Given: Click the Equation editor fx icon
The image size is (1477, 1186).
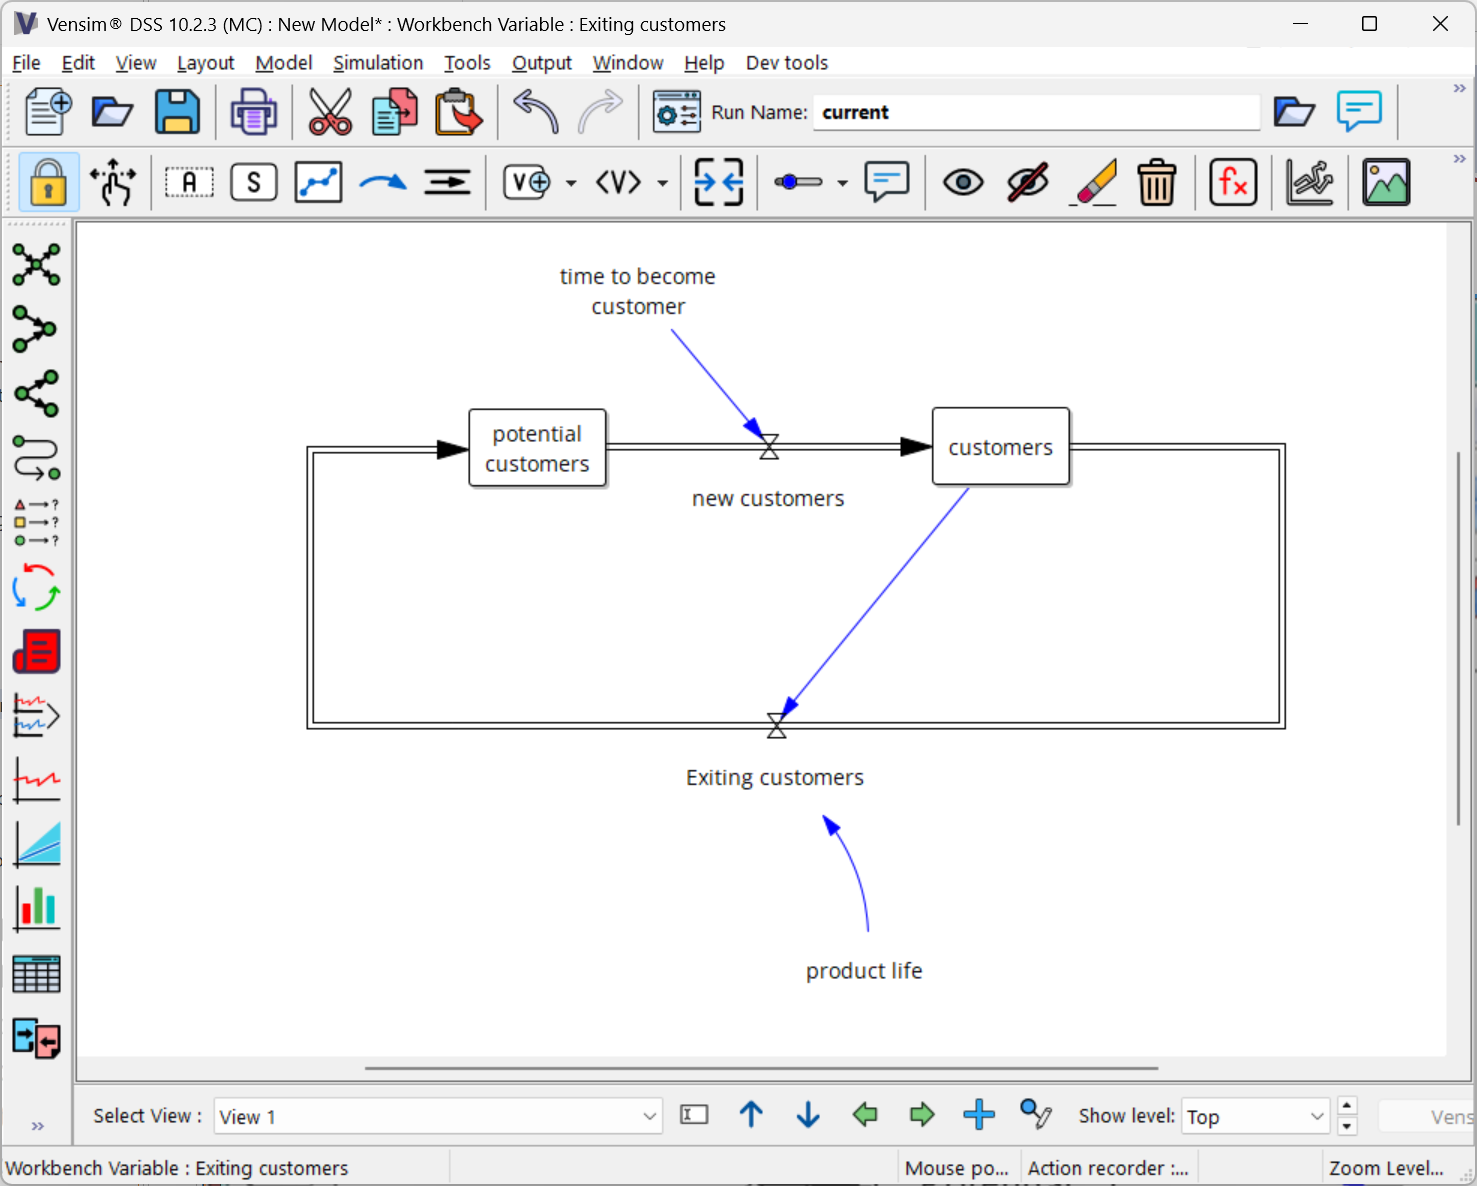Looking at the screenshot, I should [x=1232, y=183].
